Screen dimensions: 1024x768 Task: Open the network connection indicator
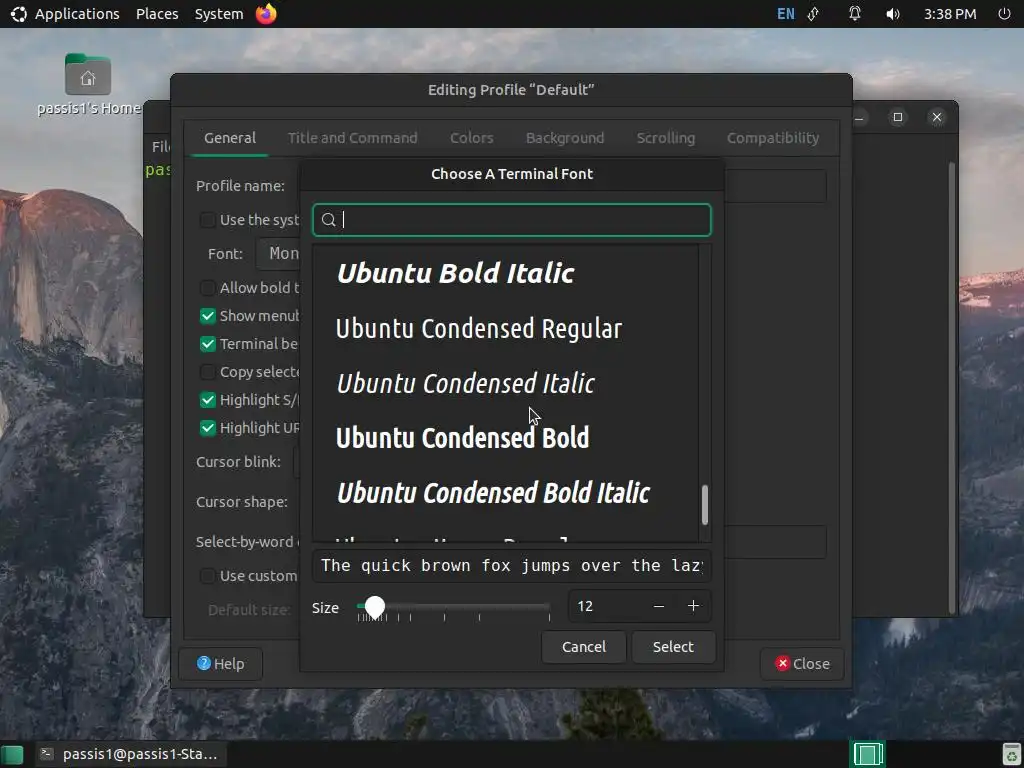(814, 14)
